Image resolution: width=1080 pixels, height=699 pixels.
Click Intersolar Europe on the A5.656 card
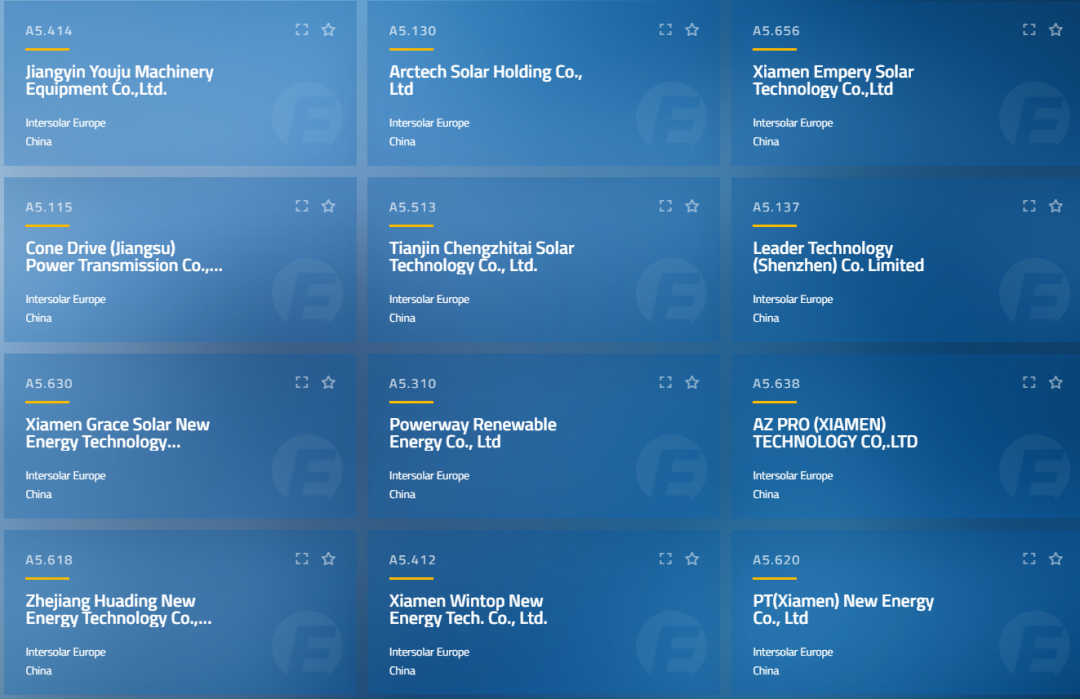(793, 123)
